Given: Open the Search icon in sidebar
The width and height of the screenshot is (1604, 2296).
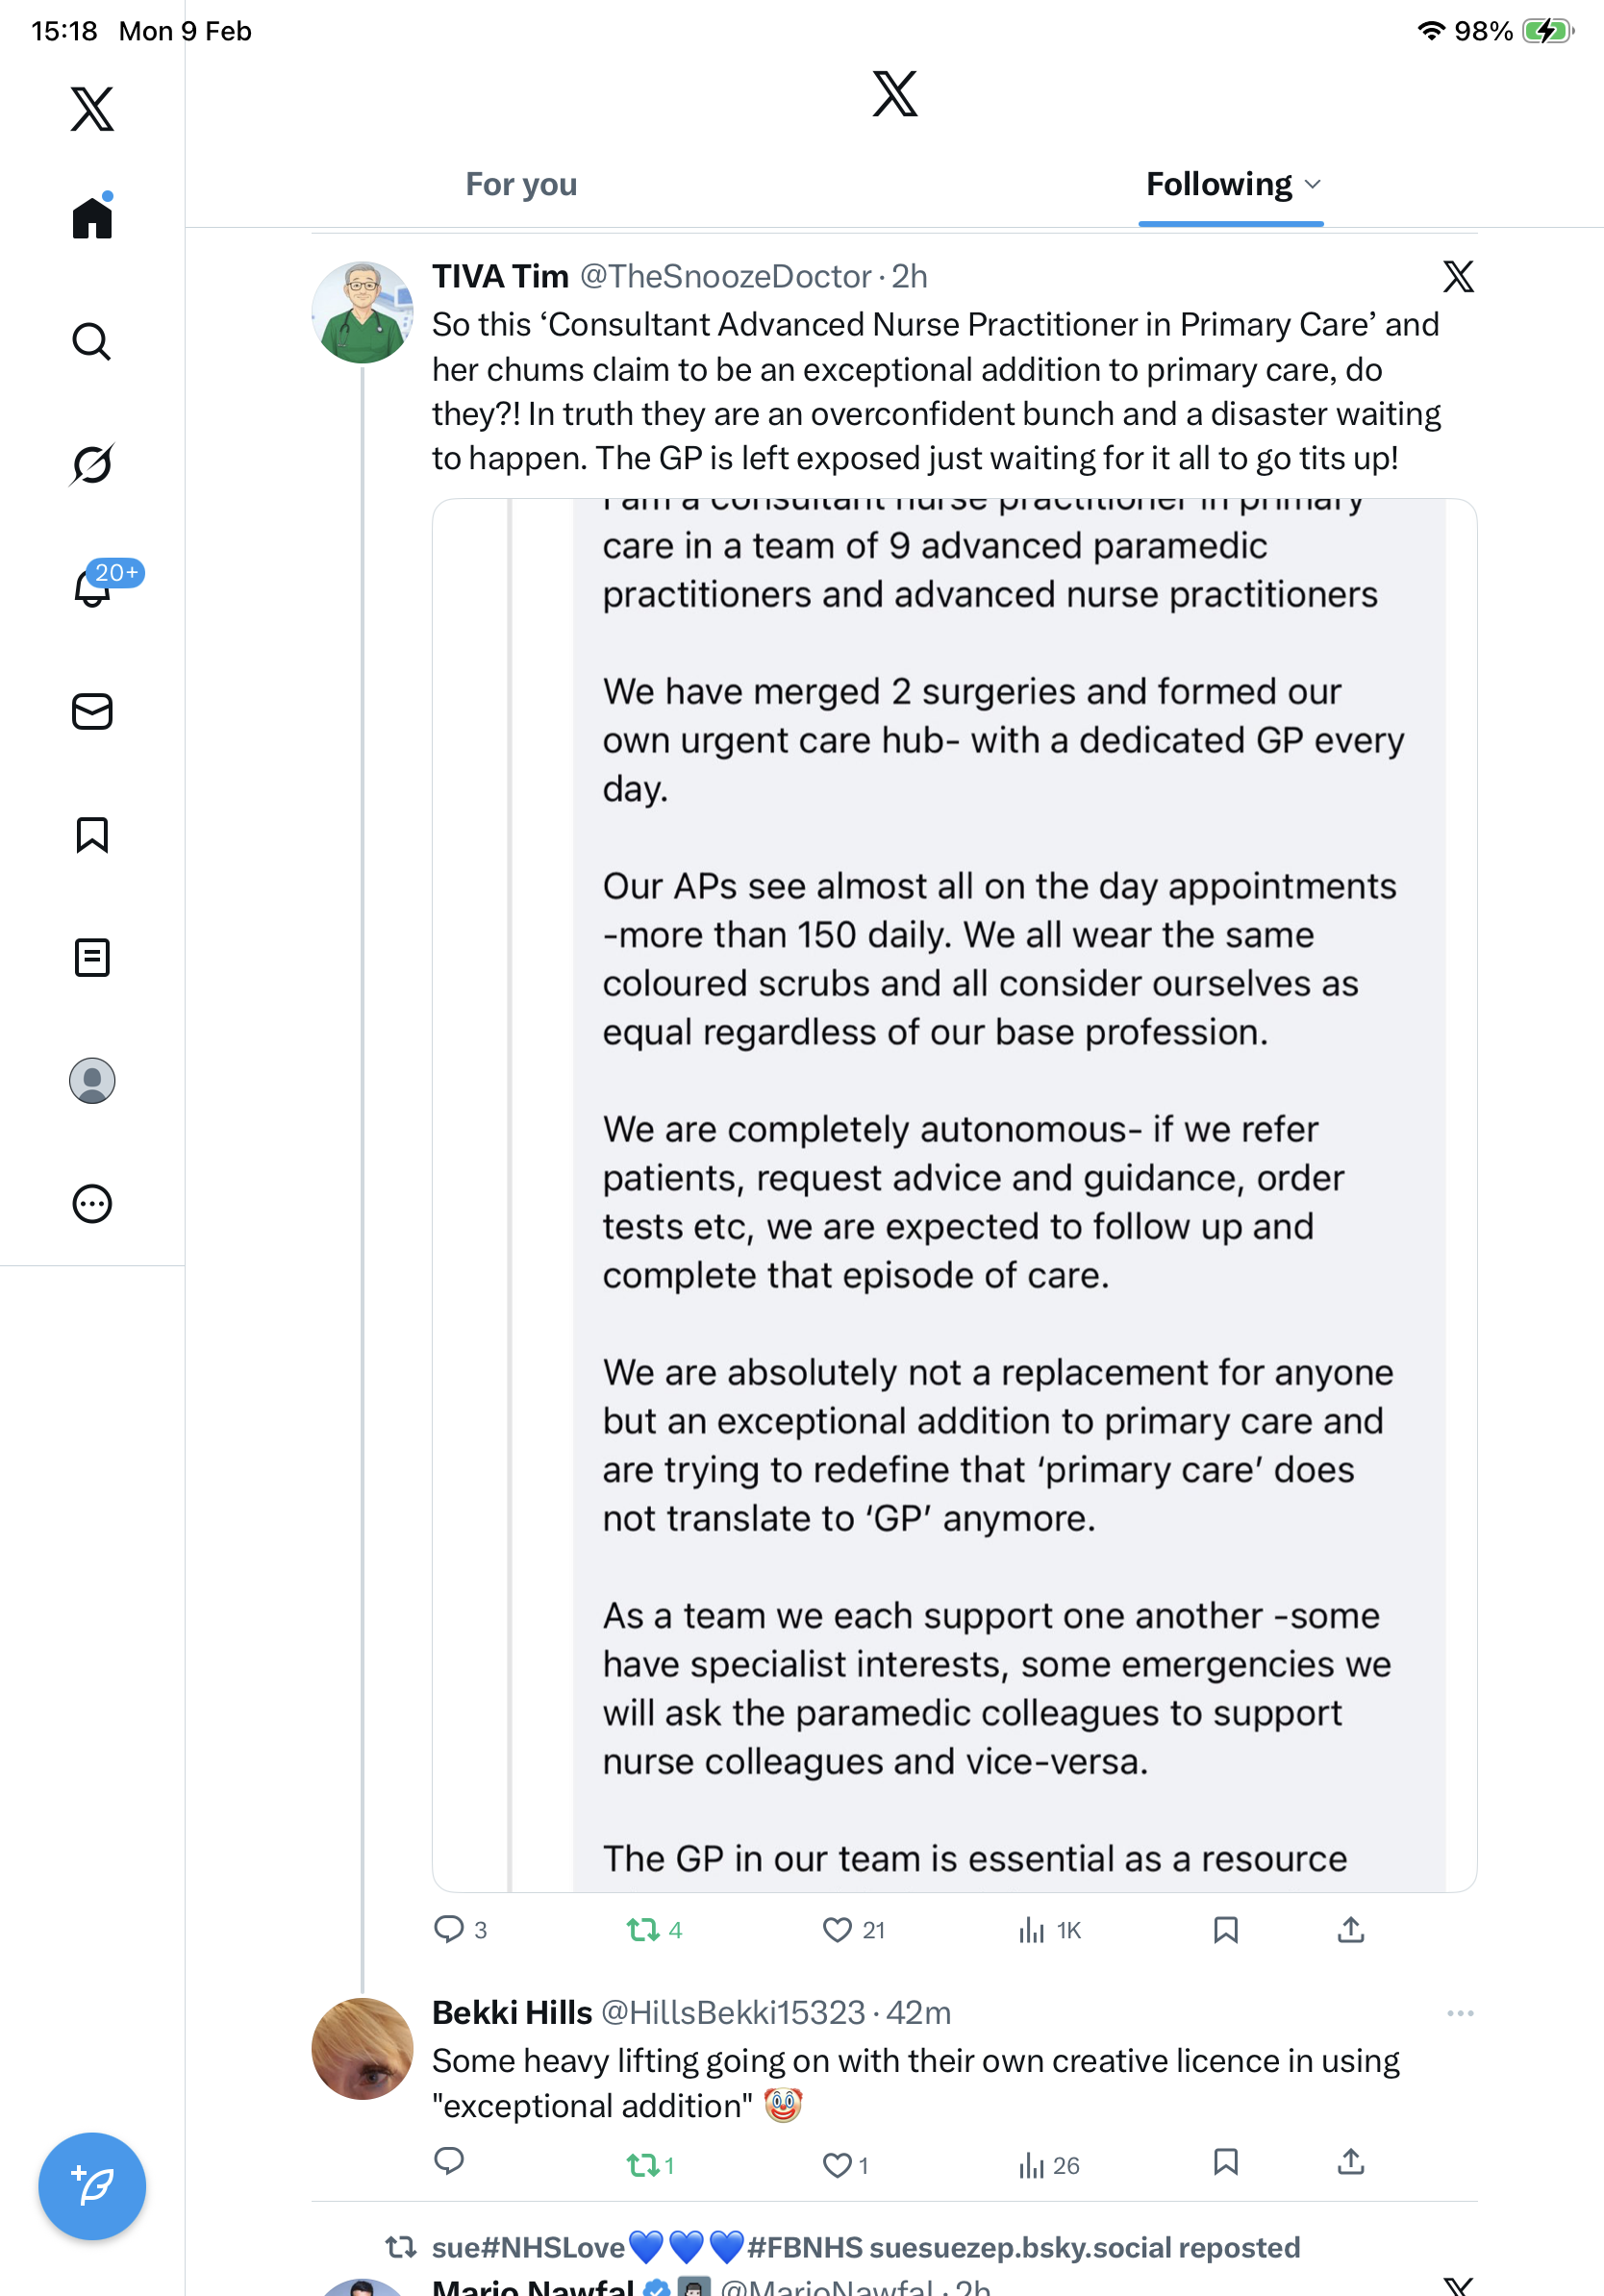Looking at the screenshot, I should [91, 342].
